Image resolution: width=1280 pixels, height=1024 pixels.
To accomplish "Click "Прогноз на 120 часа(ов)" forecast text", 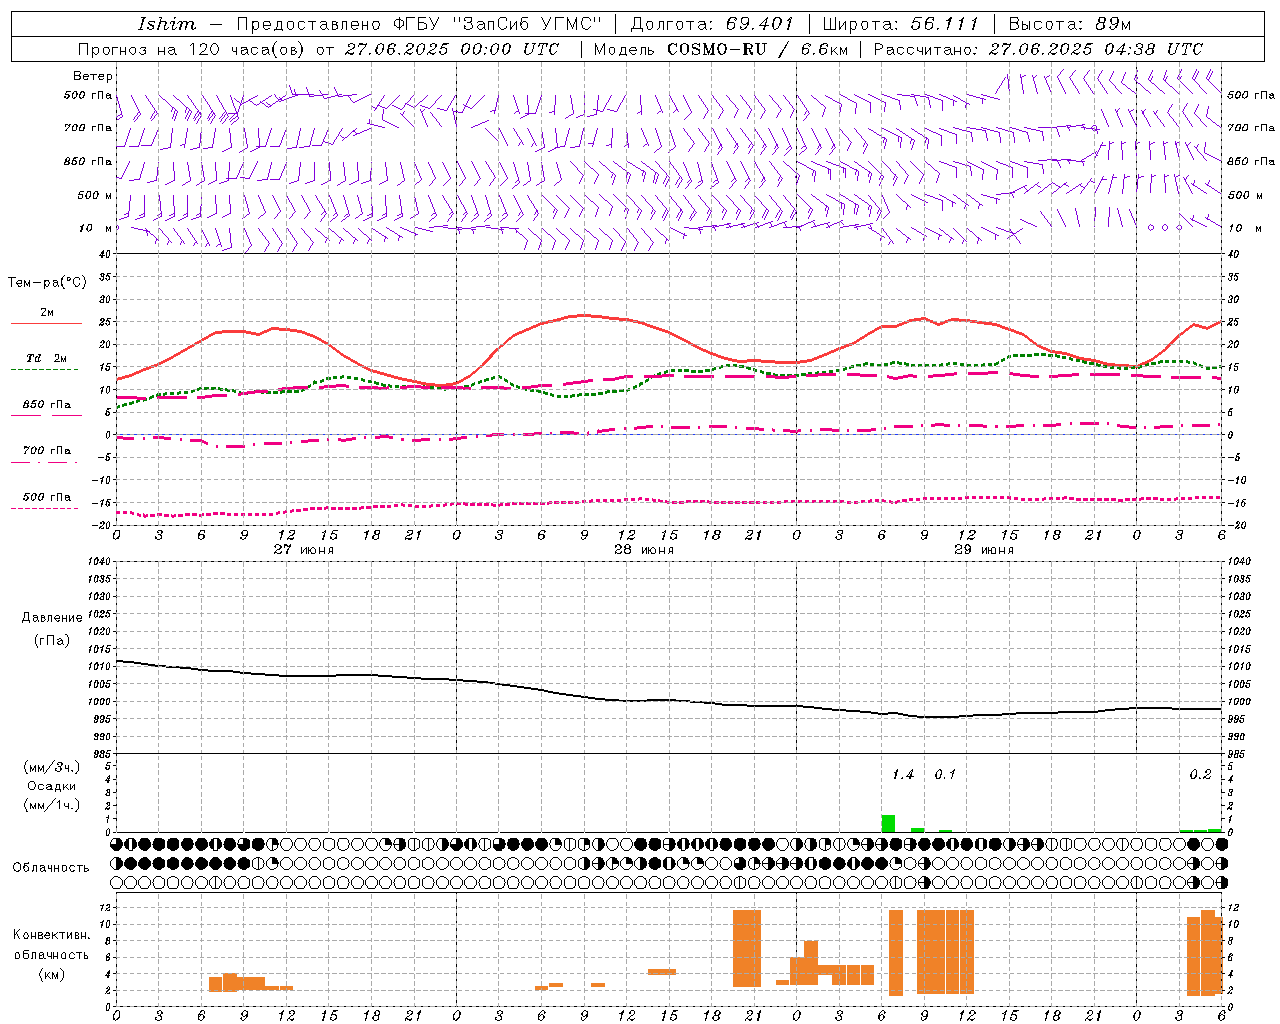I will (193, 49).
